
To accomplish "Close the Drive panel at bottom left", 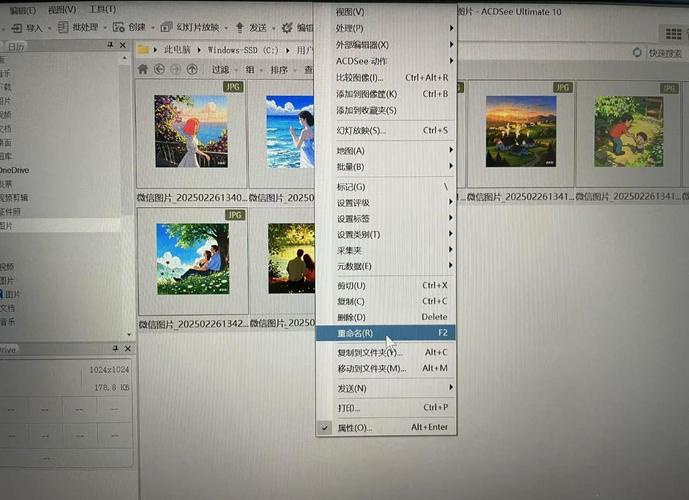I will pyautogui.click(x=127, y=348).
